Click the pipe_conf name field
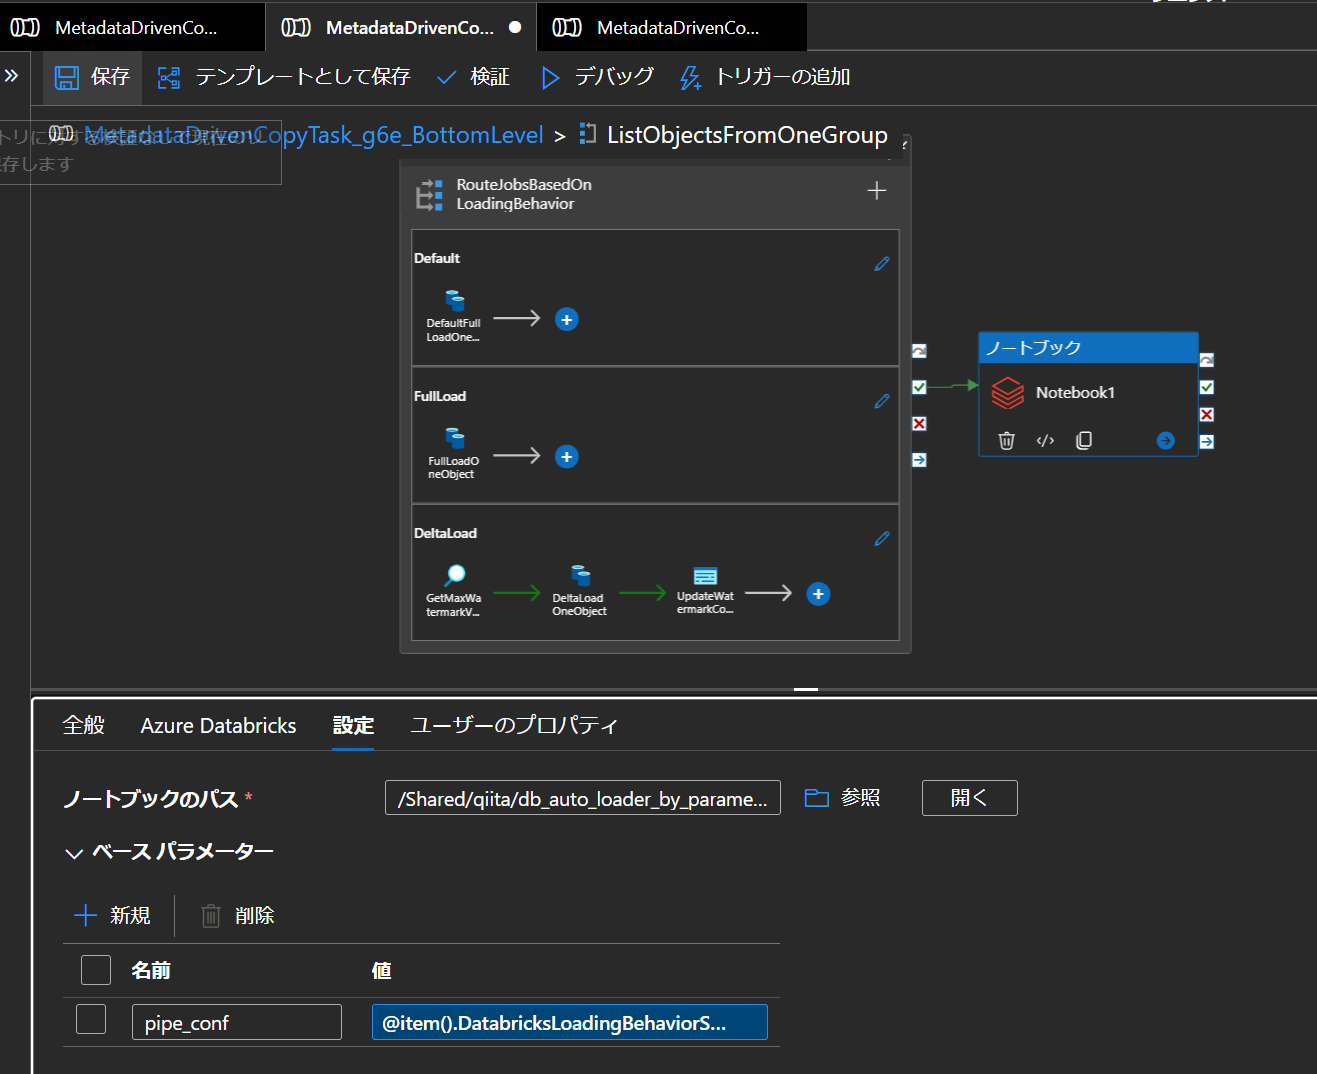The height and width of the screenshot is (1074, 1317). tap(237, 1022)
